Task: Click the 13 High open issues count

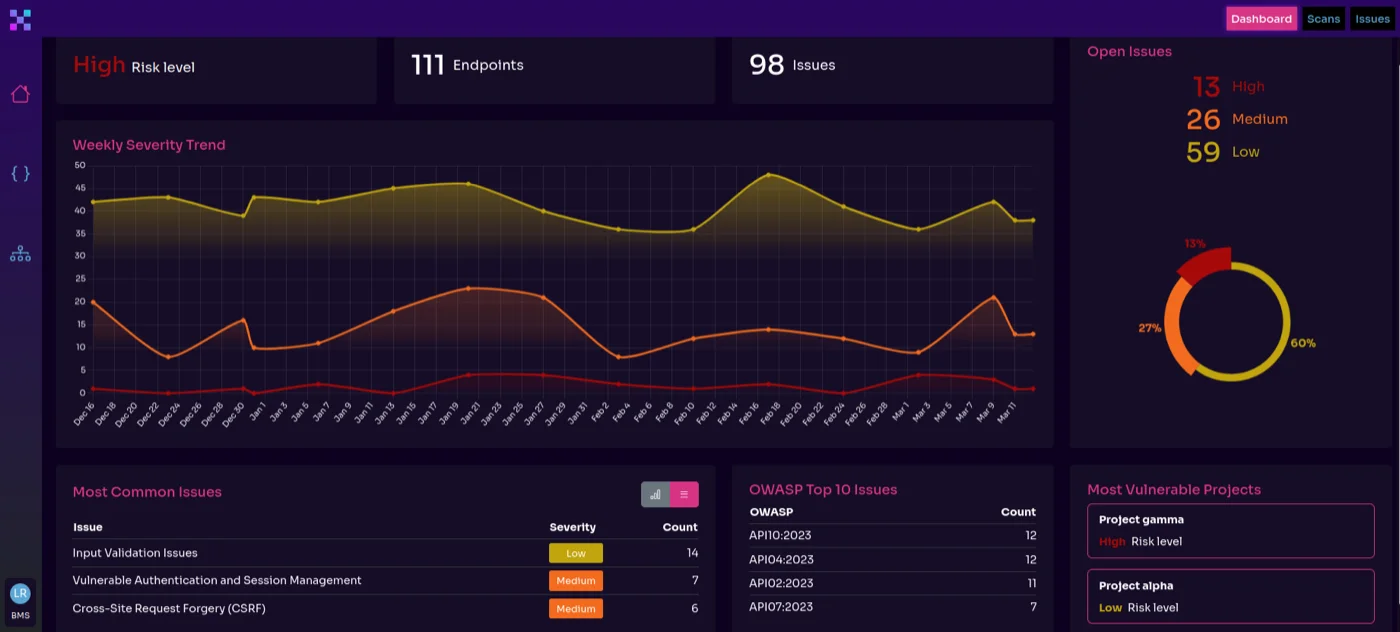Action: 1207,87
